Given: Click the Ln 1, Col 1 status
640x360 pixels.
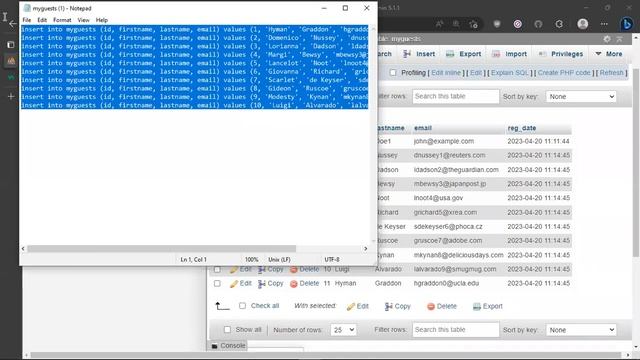Looking at the screenshot, I should click(x=193, y=260).
